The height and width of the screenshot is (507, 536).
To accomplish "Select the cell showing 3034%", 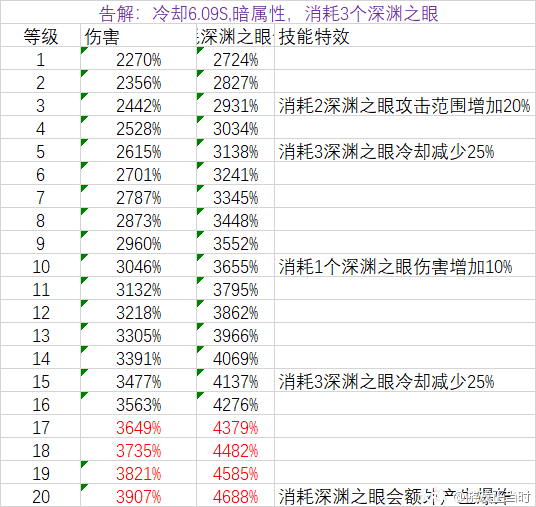I will (x=236, y=127).
